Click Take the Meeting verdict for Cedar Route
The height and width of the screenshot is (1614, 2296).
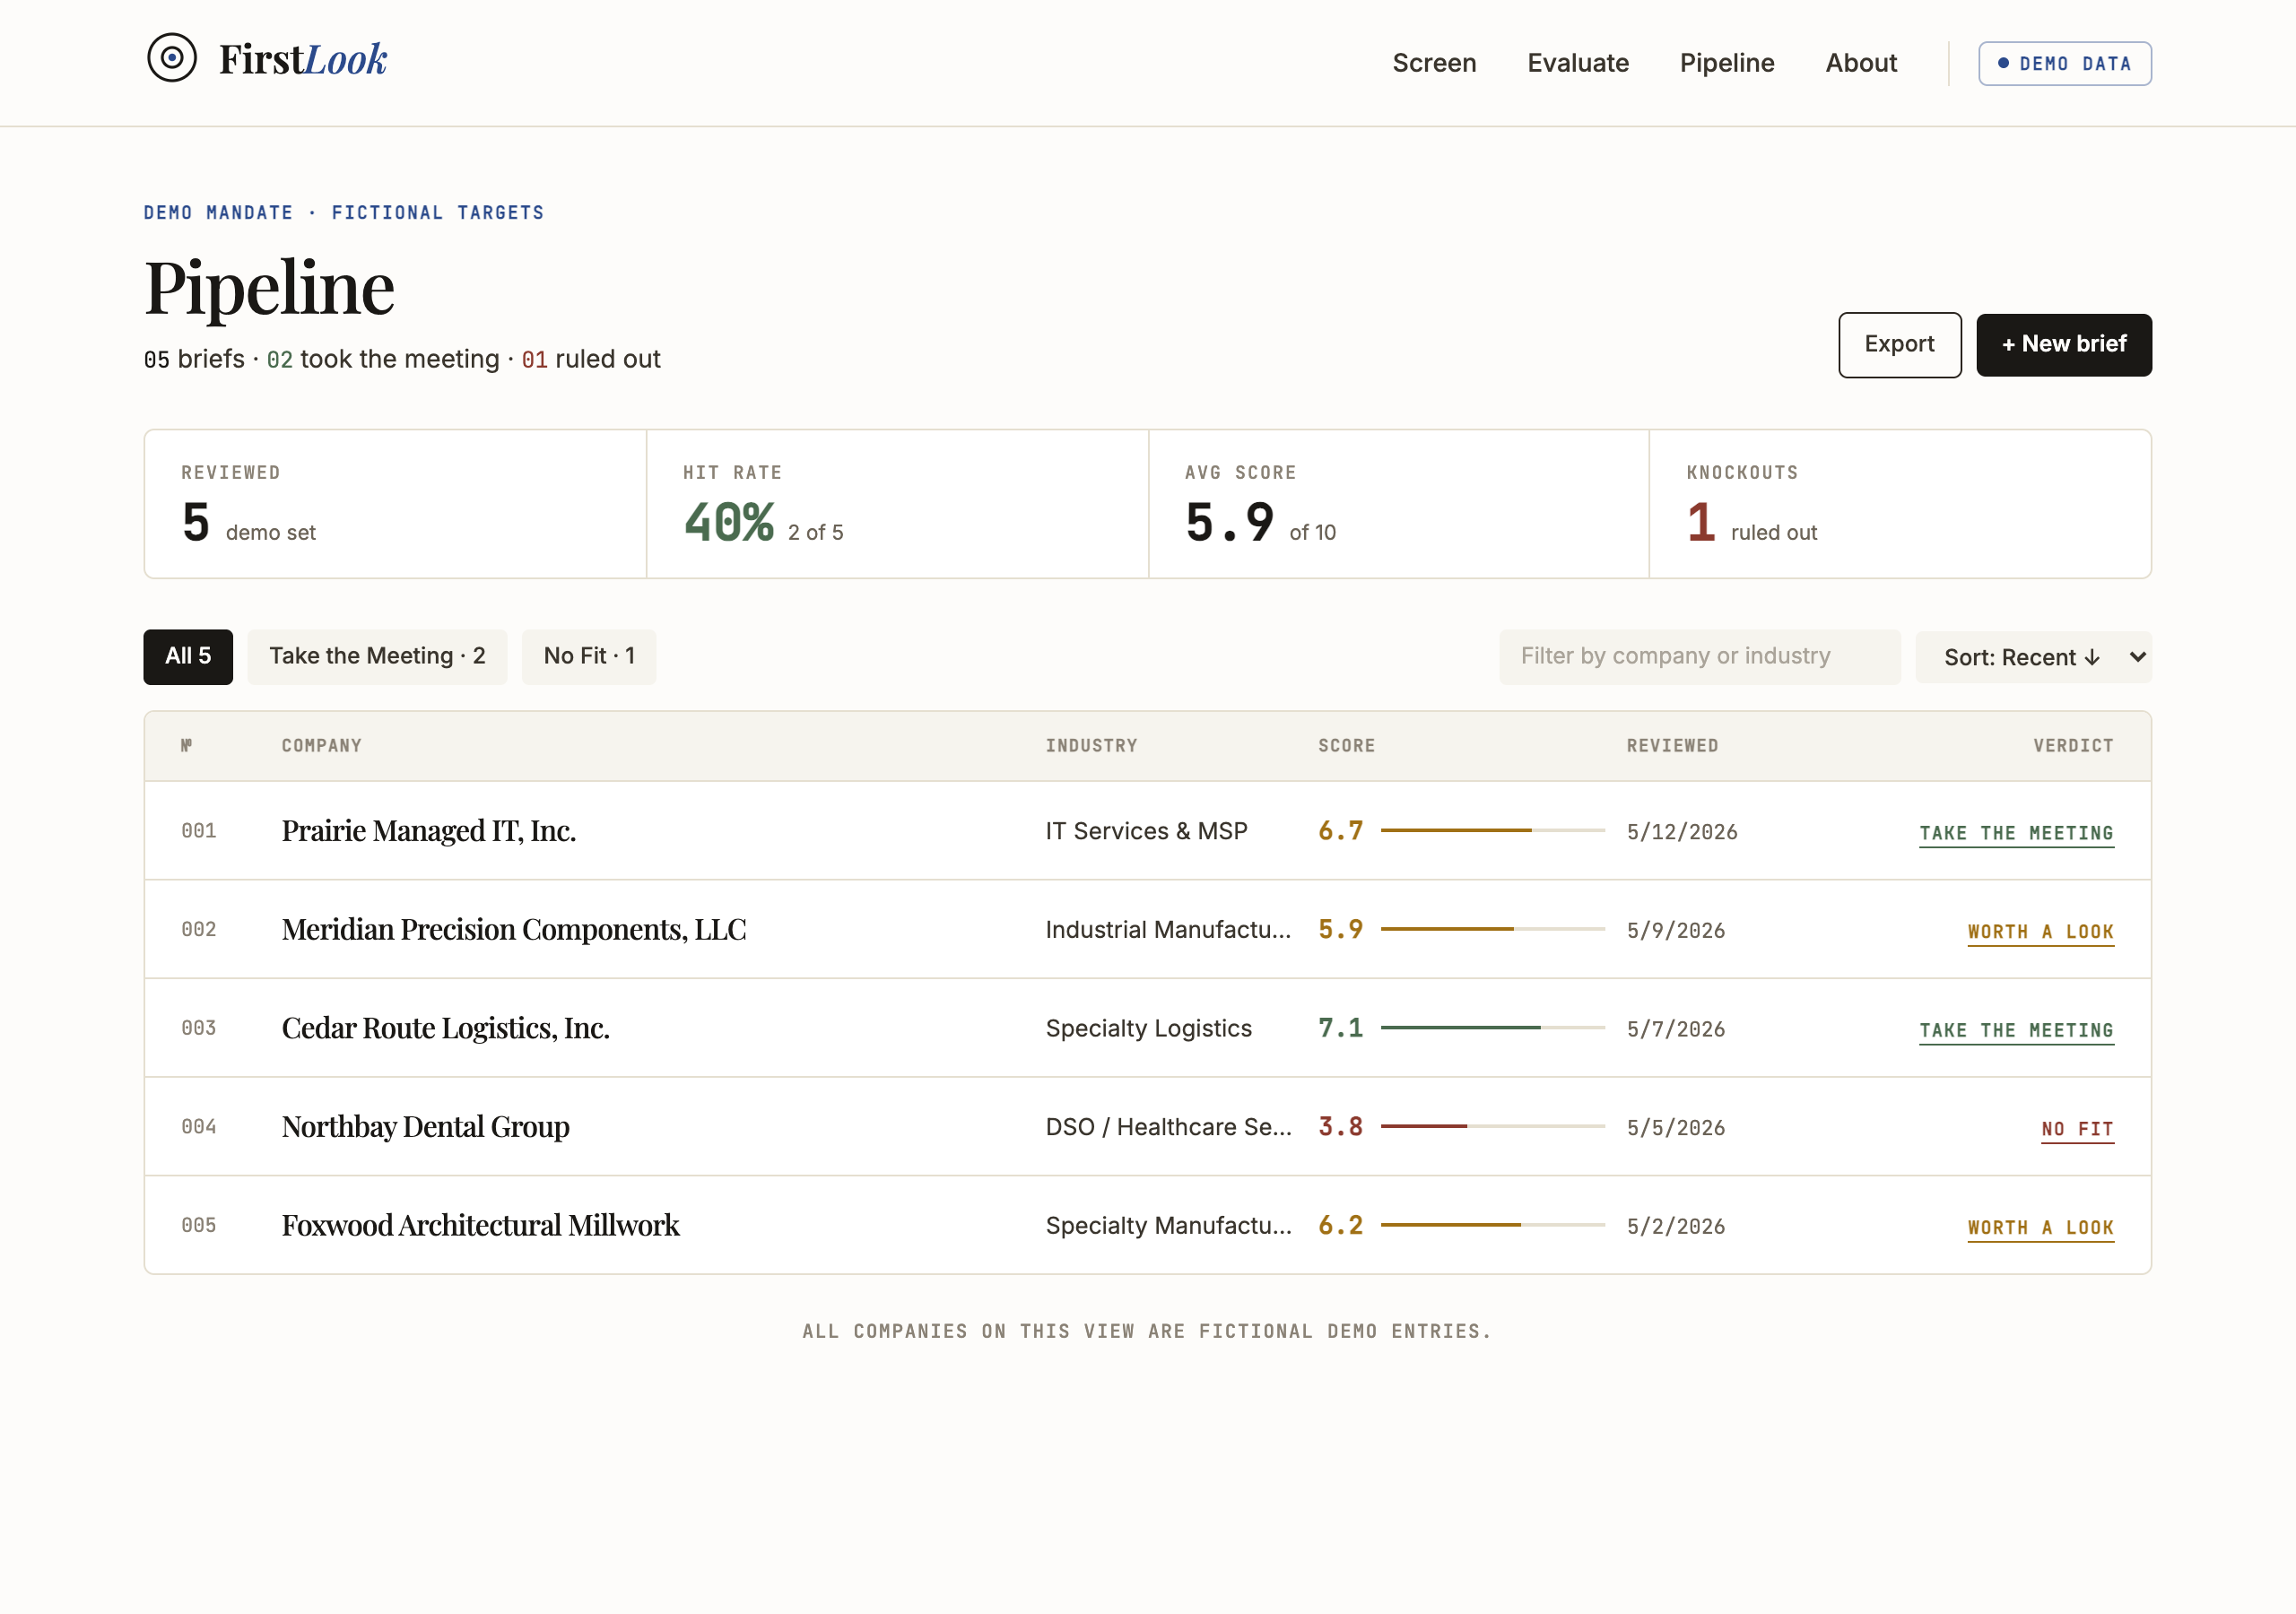2016,1030
